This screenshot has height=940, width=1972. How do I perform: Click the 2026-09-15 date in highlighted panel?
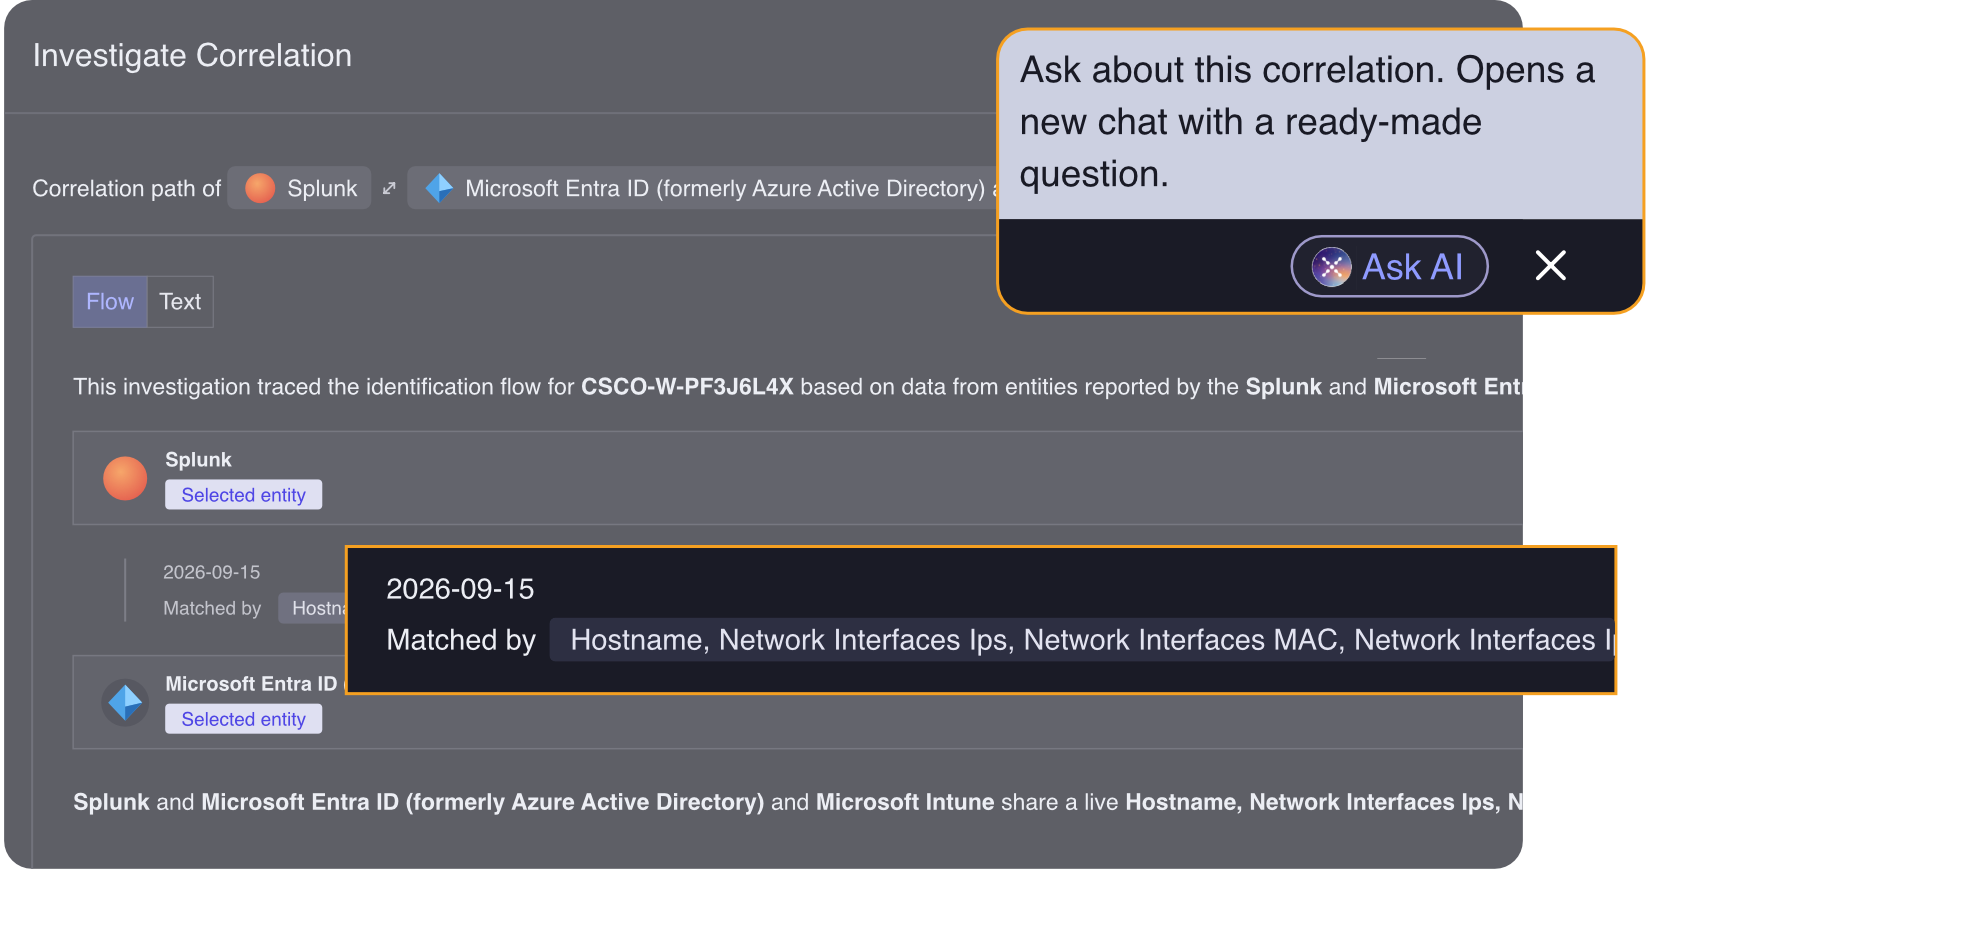(x=460, y=589)
